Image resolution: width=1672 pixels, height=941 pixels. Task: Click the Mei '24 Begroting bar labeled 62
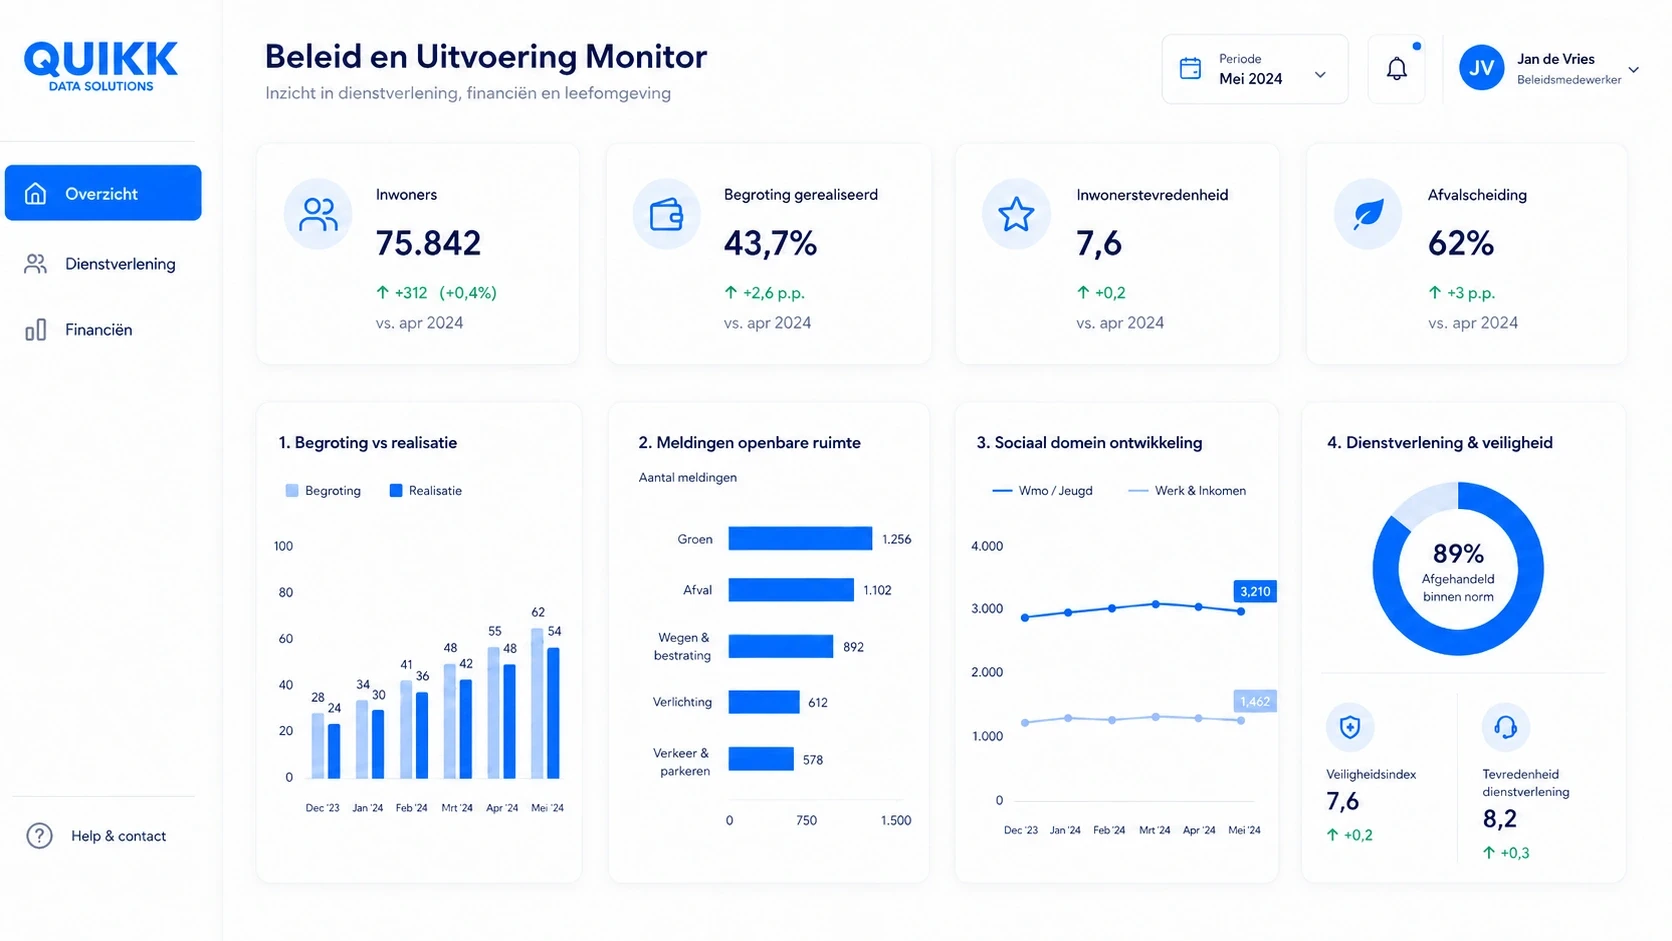(537, 703)
